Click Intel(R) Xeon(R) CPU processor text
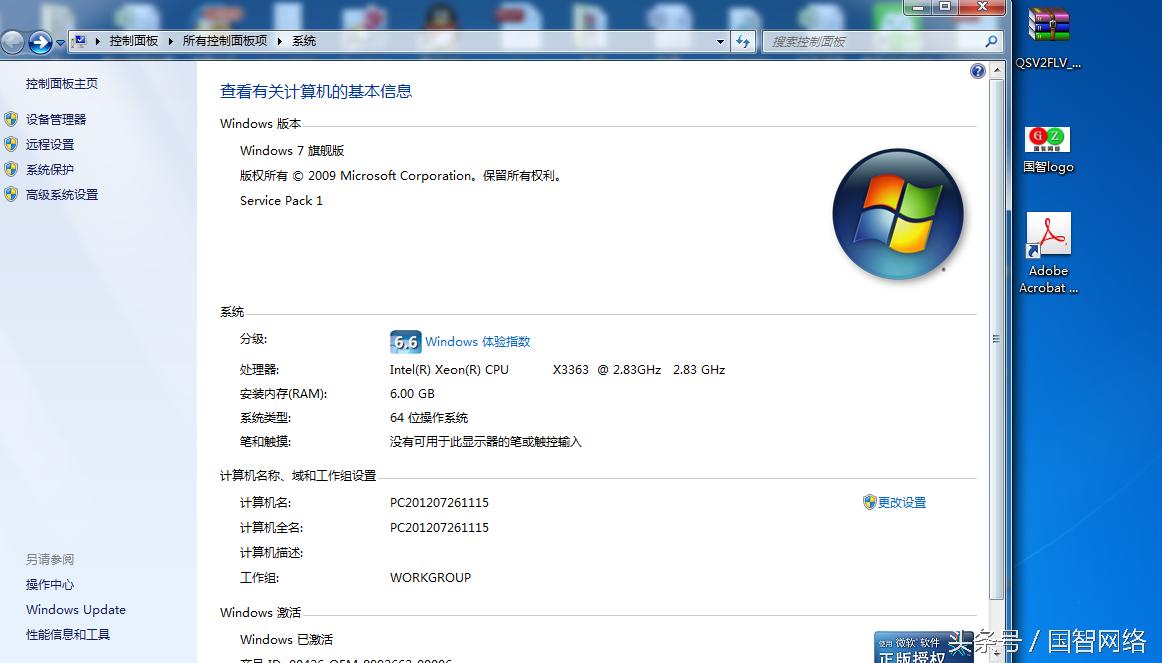Viewport: 1162px width, 663px height. coord(449,370)
